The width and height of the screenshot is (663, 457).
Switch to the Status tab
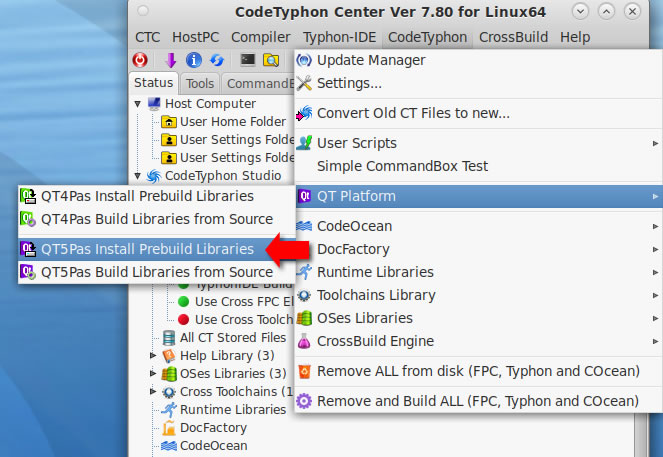click(x=153, y=82)
